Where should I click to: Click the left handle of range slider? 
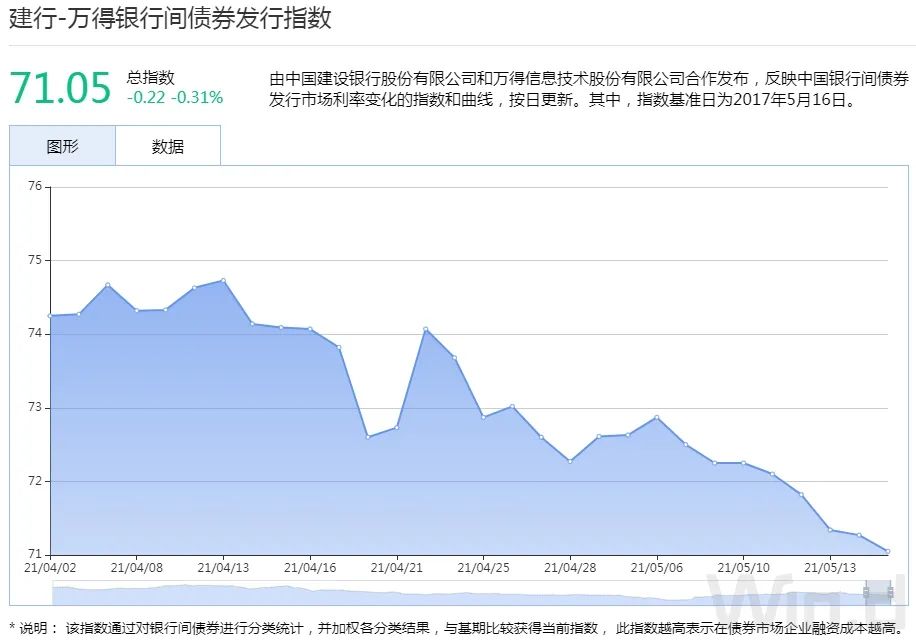coord(866,593)
